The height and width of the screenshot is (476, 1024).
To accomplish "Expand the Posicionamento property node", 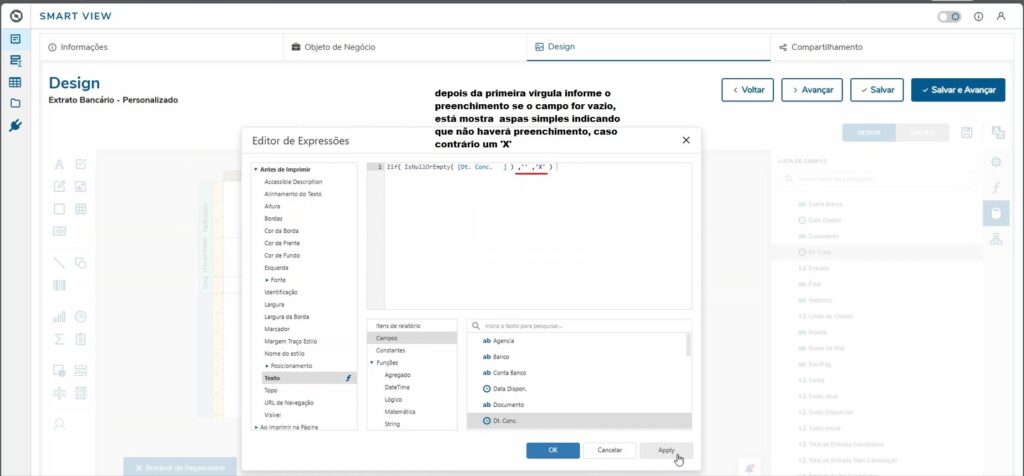I will [x=267, y=366].
